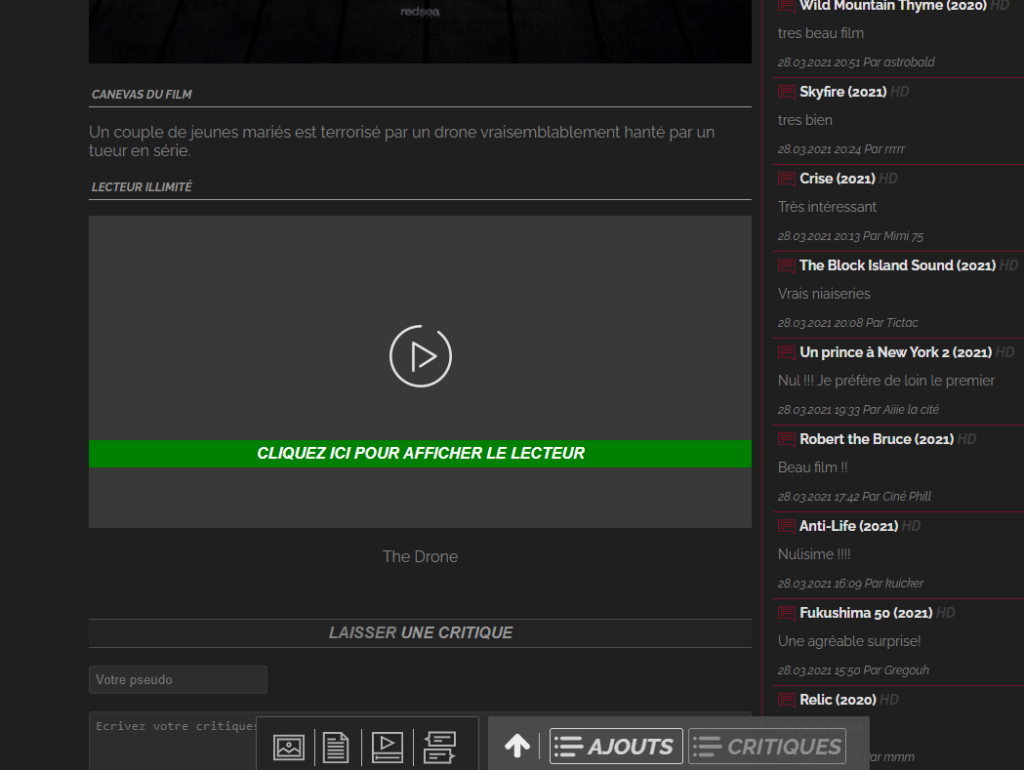Open the image icon in bottom toolbar

click(289, 747)
